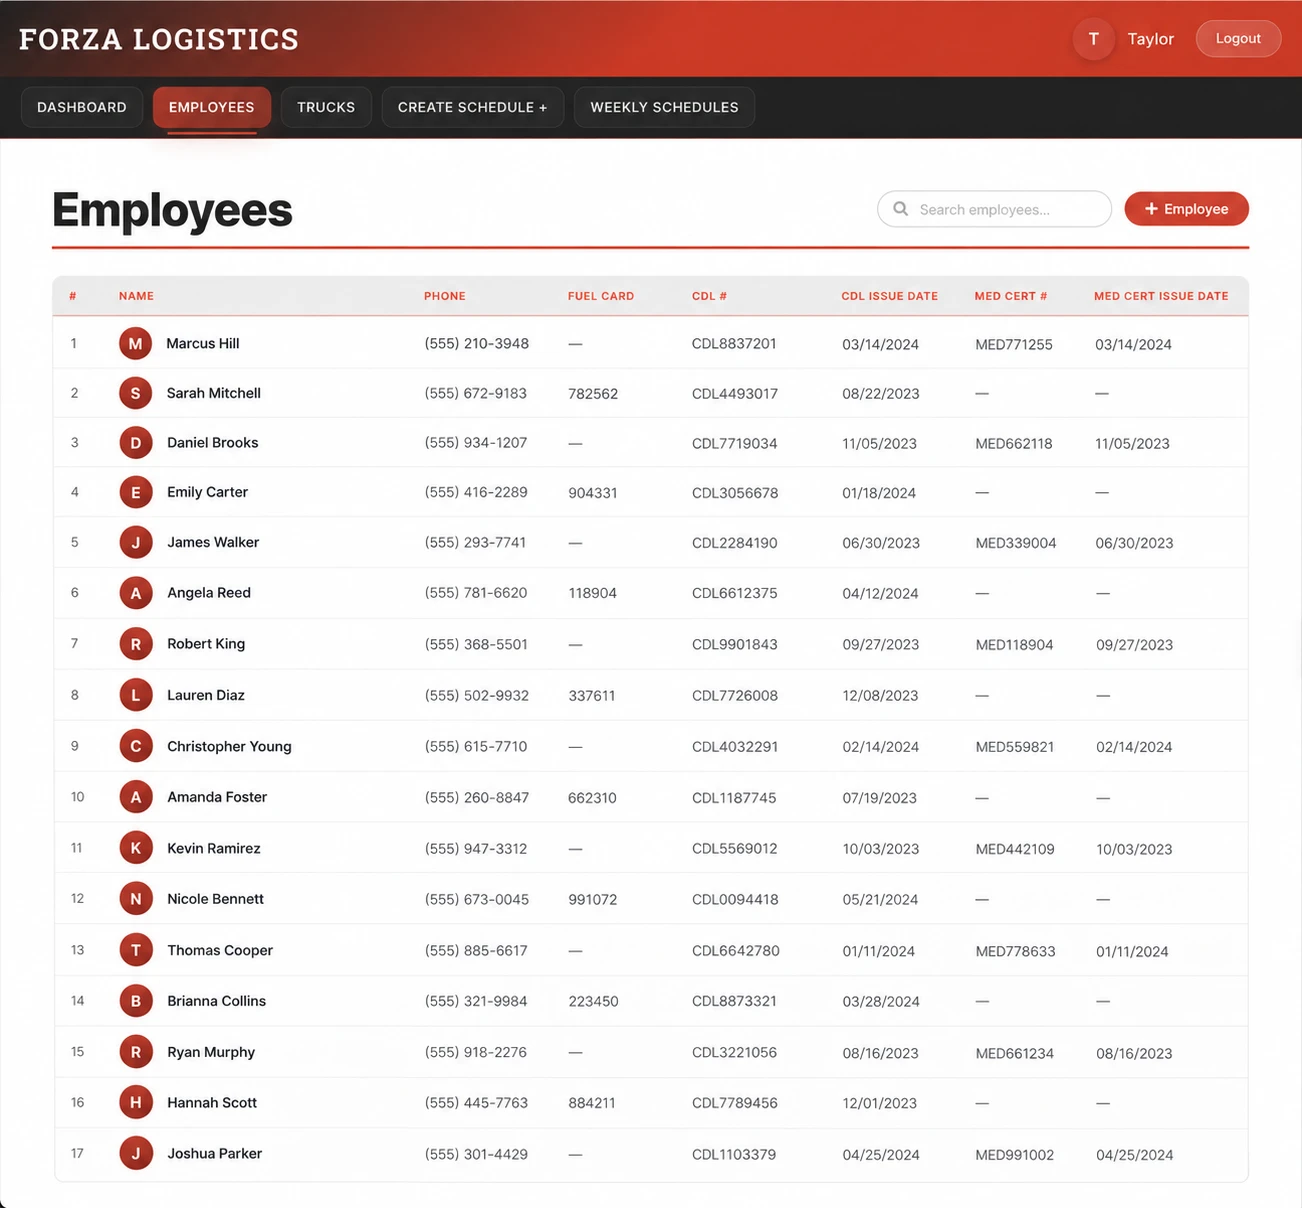
Task: Click the Phone column header
Action: (445, 296)
